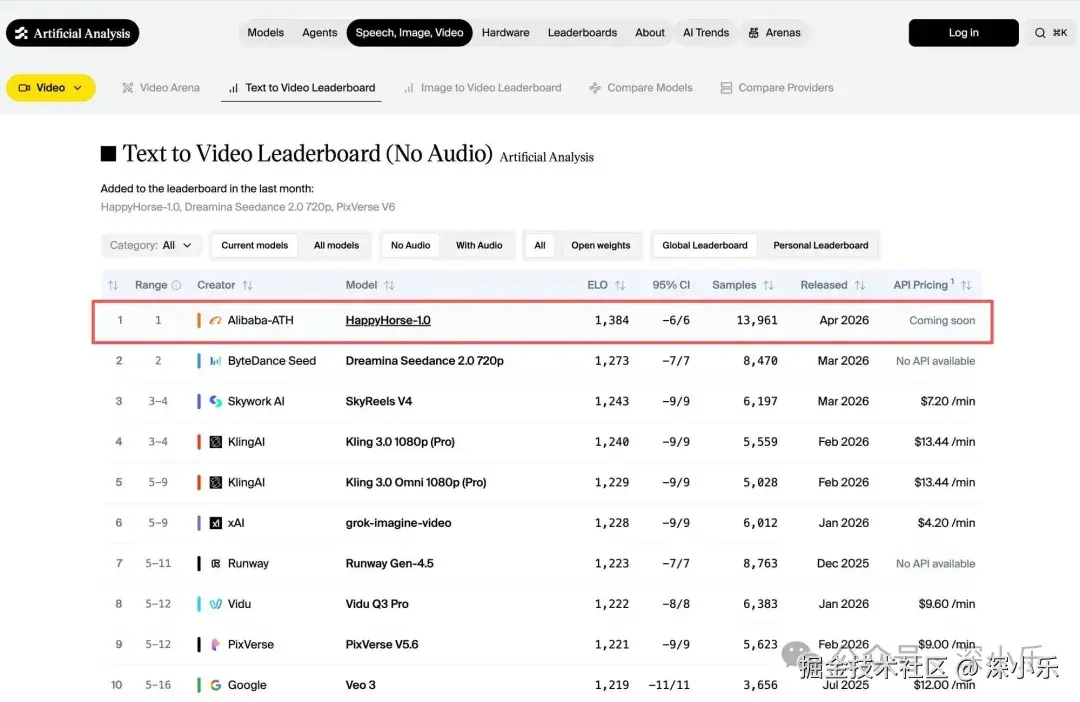Open the HappyHorse-1.0 model link
Viewport: 1080px width, 702px height.
pyautogui.click(x=388, y=321)
